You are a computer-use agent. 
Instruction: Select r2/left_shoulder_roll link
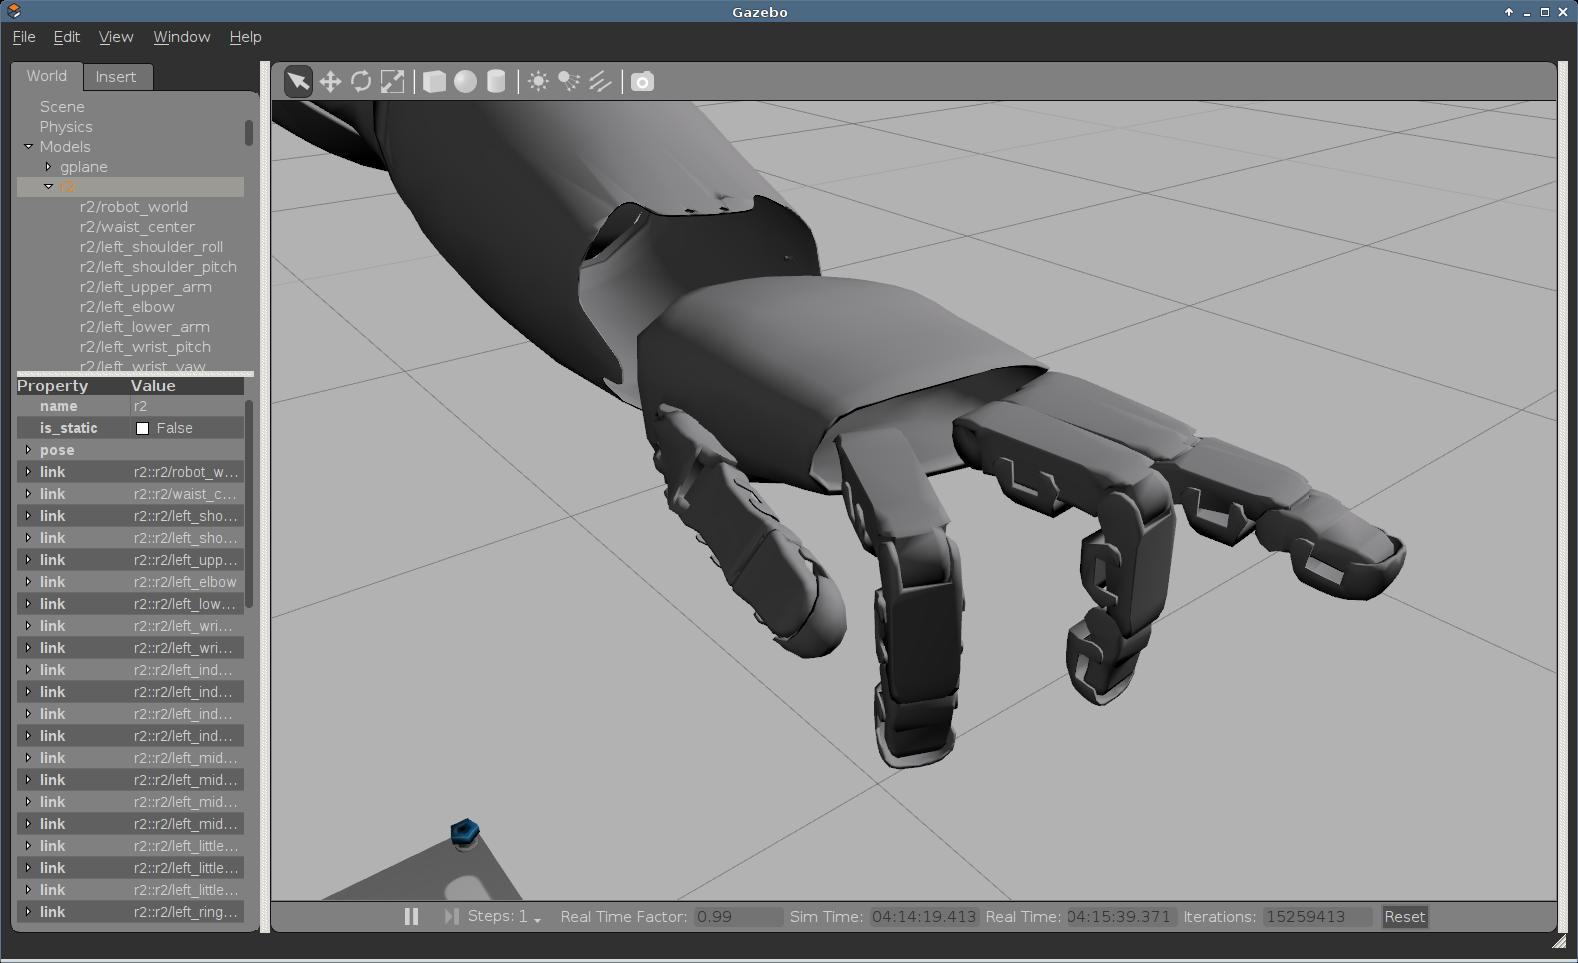(151, 247)
